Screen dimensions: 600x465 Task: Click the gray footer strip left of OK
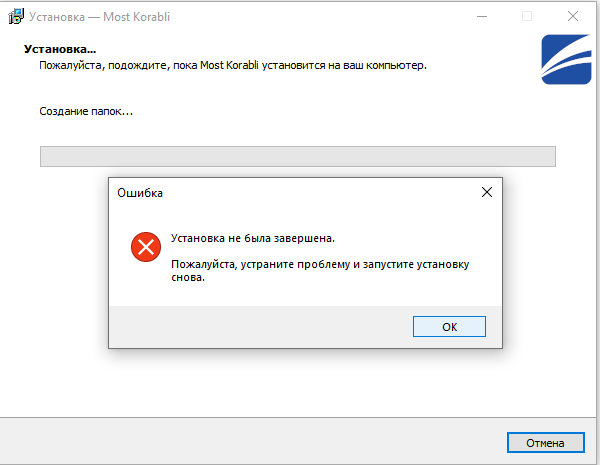(260, 326)
